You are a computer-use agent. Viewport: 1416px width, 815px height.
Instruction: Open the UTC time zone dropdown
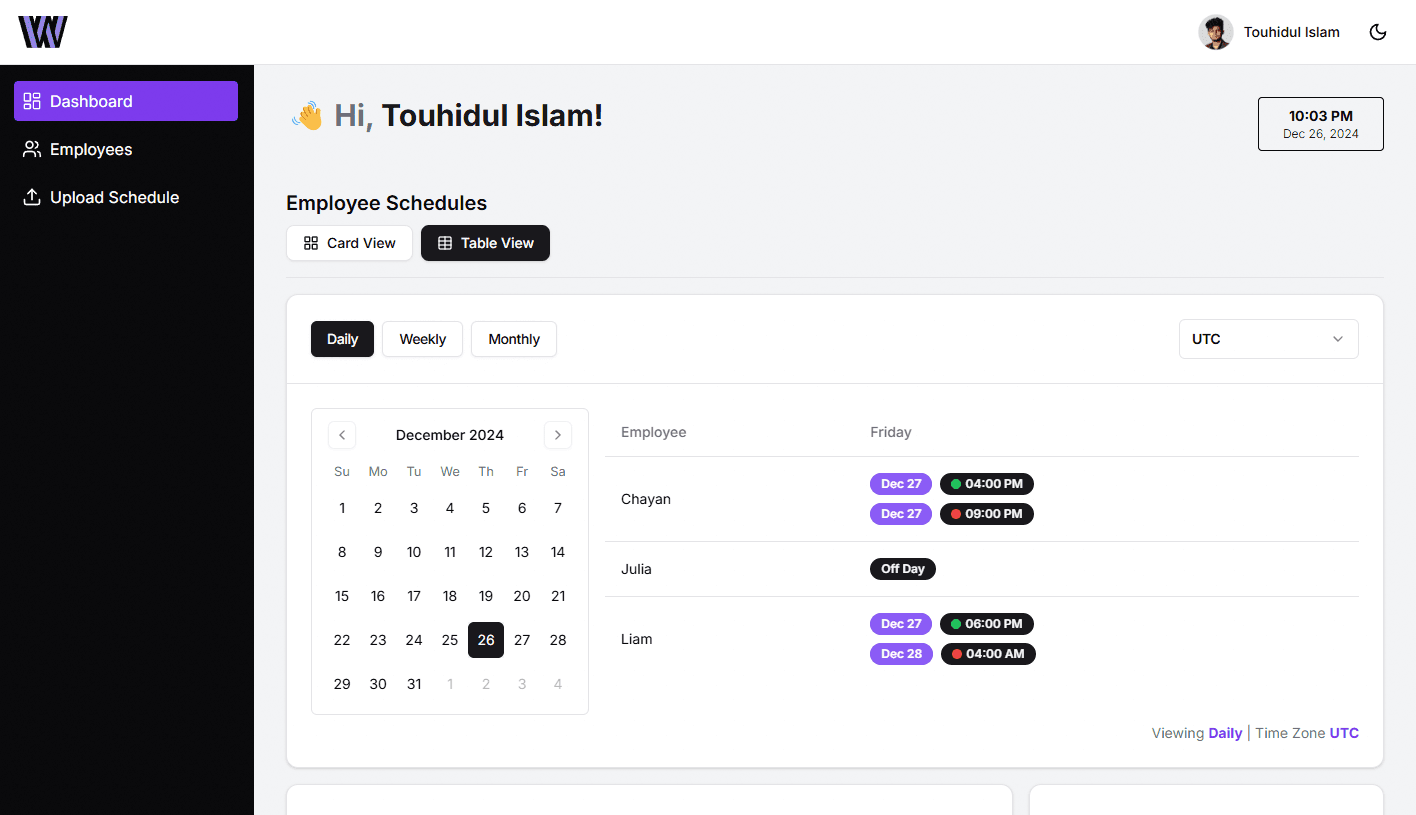pyautogui.click(x=1268, y=339)
